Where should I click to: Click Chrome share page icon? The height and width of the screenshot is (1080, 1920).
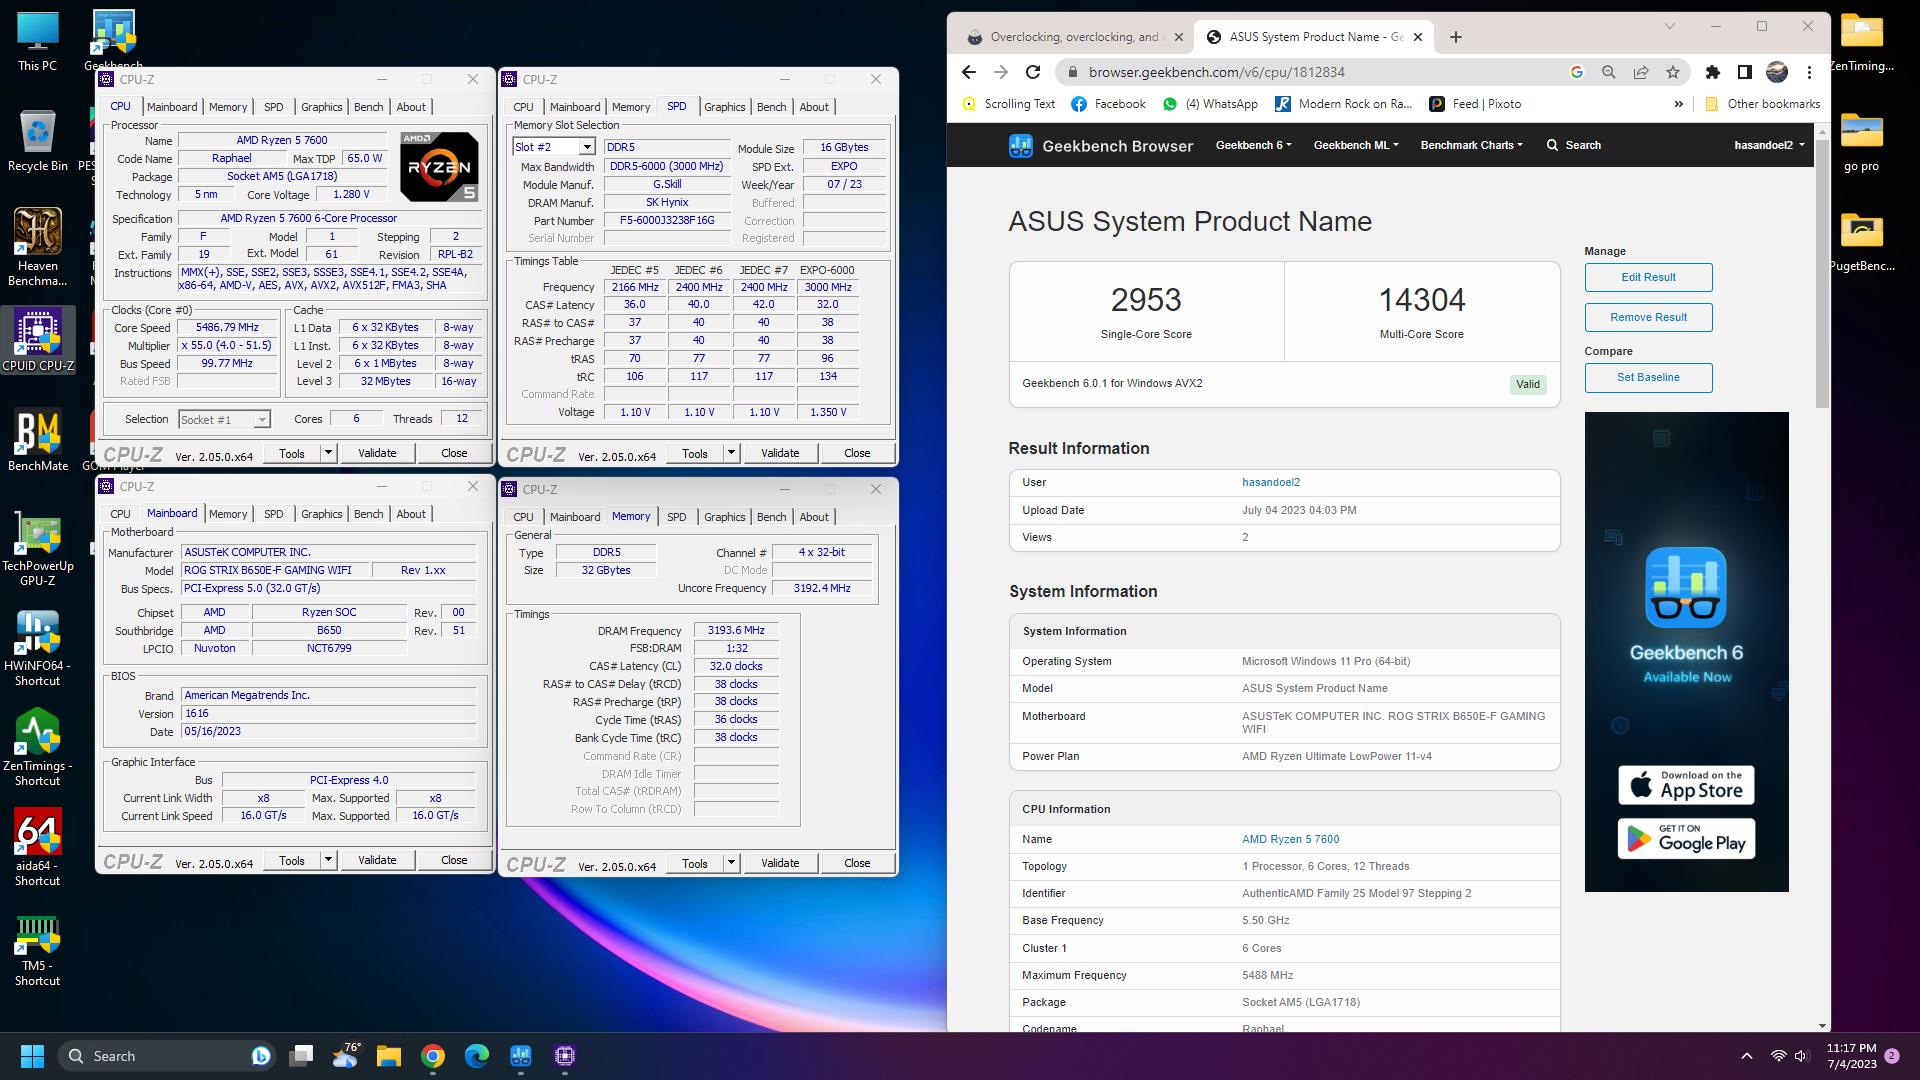point(1641,72)
